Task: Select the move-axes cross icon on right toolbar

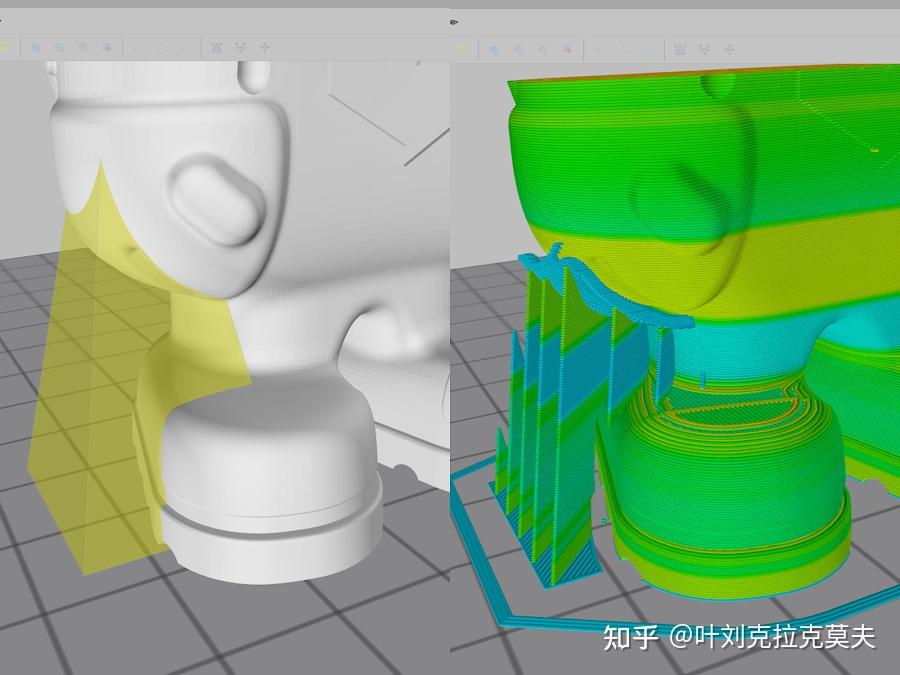Action: point(730,46)
